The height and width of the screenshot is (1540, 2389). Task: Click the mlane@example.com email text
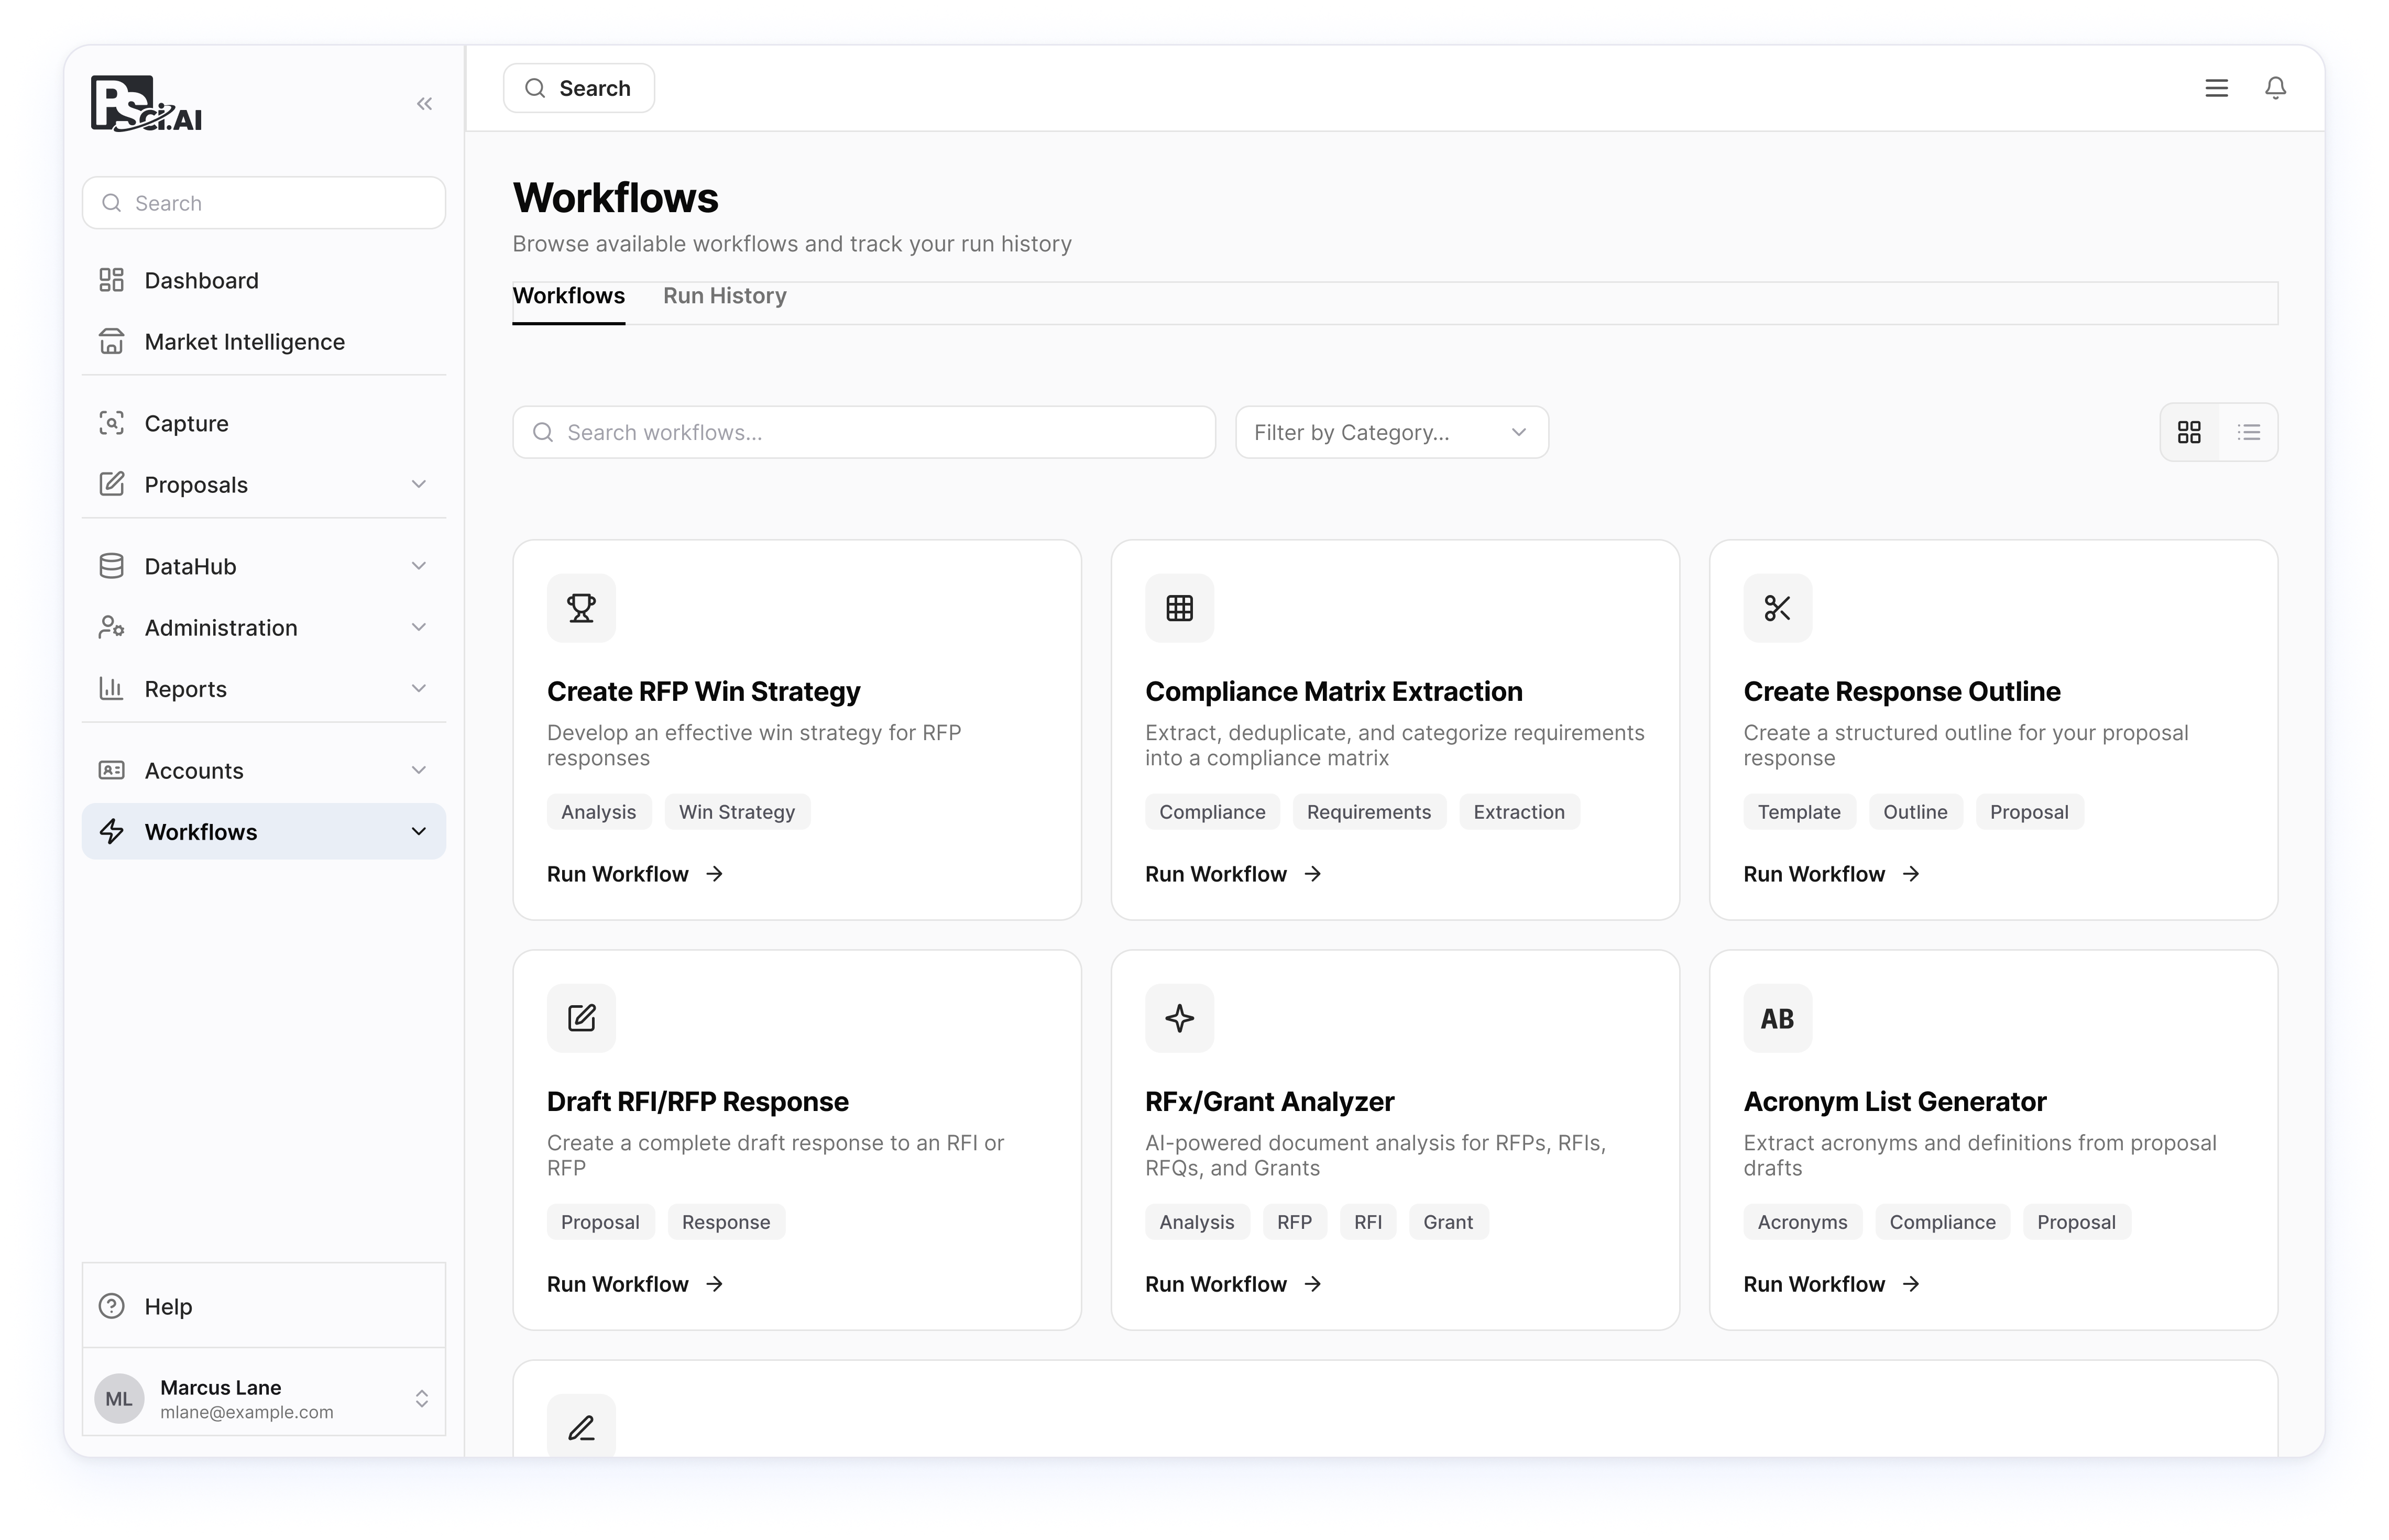coord(247,1412)
